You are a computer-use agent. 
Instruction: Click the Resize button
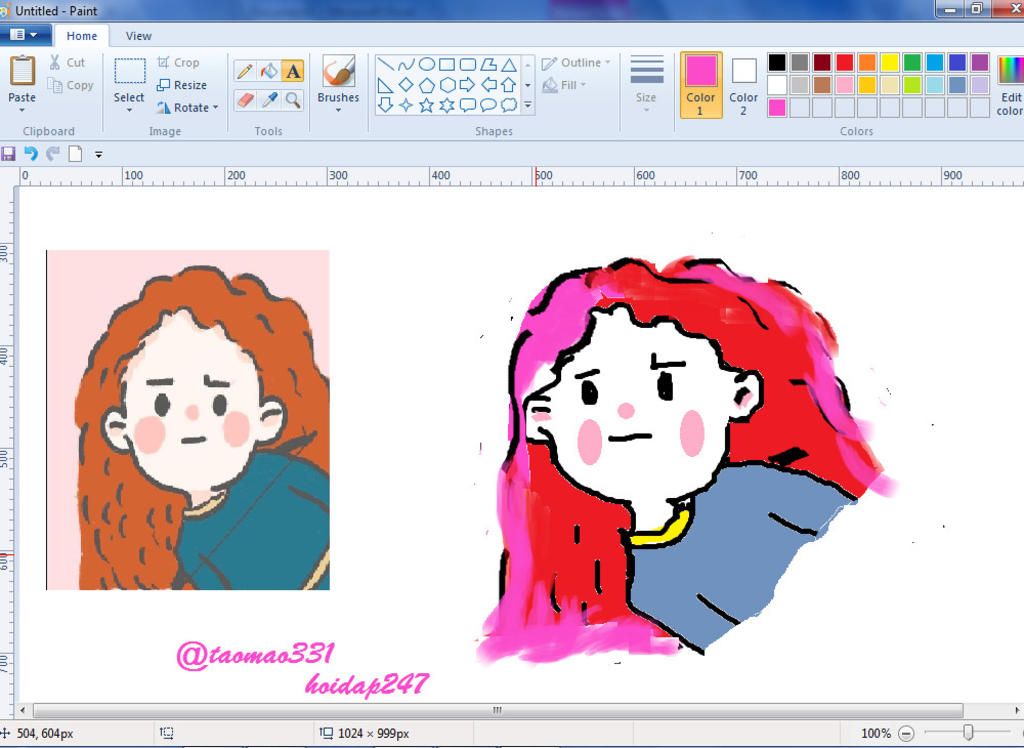click(182, 85)
